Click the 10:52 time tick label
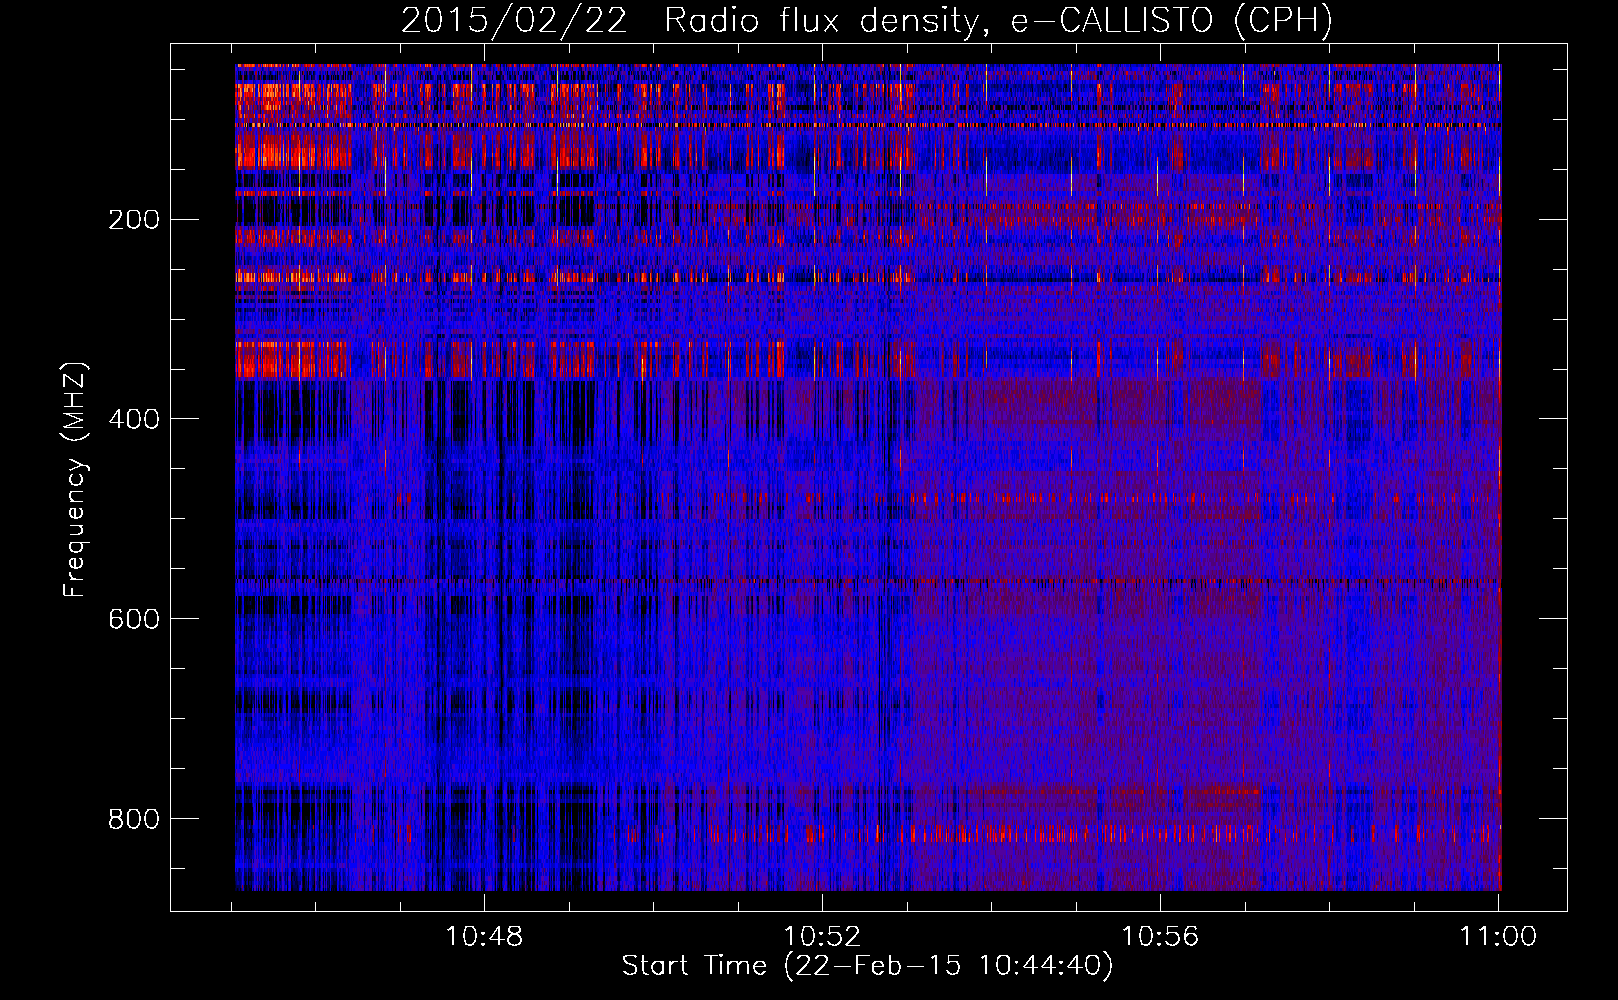The height and width of the screenshot is (1000, 1618). click(x=822, y=936)
